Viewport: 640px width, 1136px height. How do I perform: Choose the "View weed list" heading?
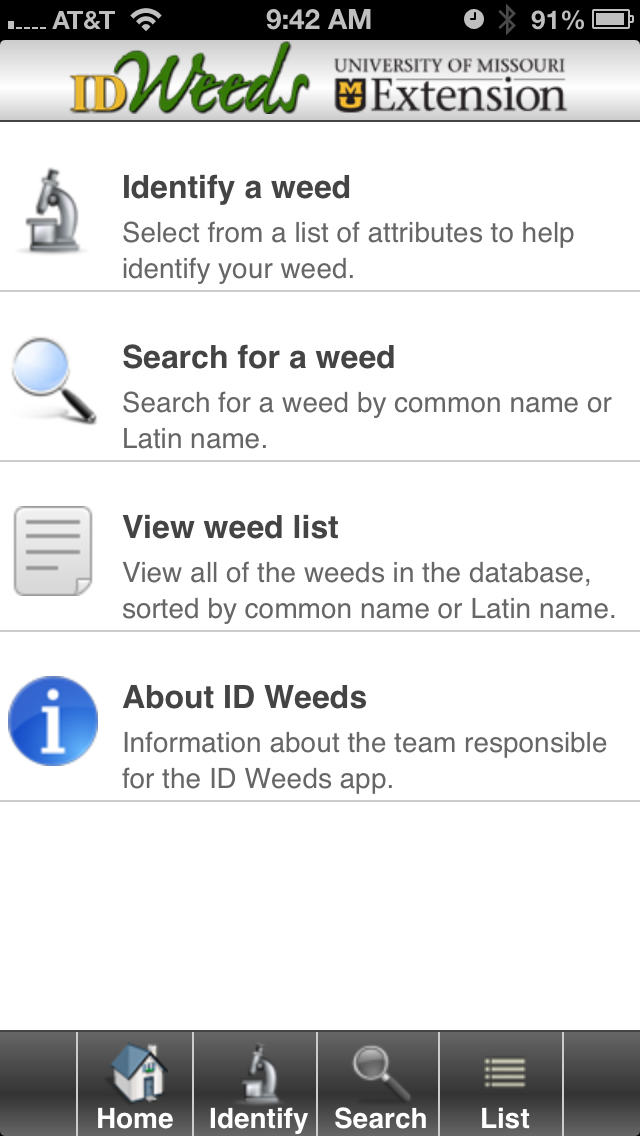click(x=230, y=527)
